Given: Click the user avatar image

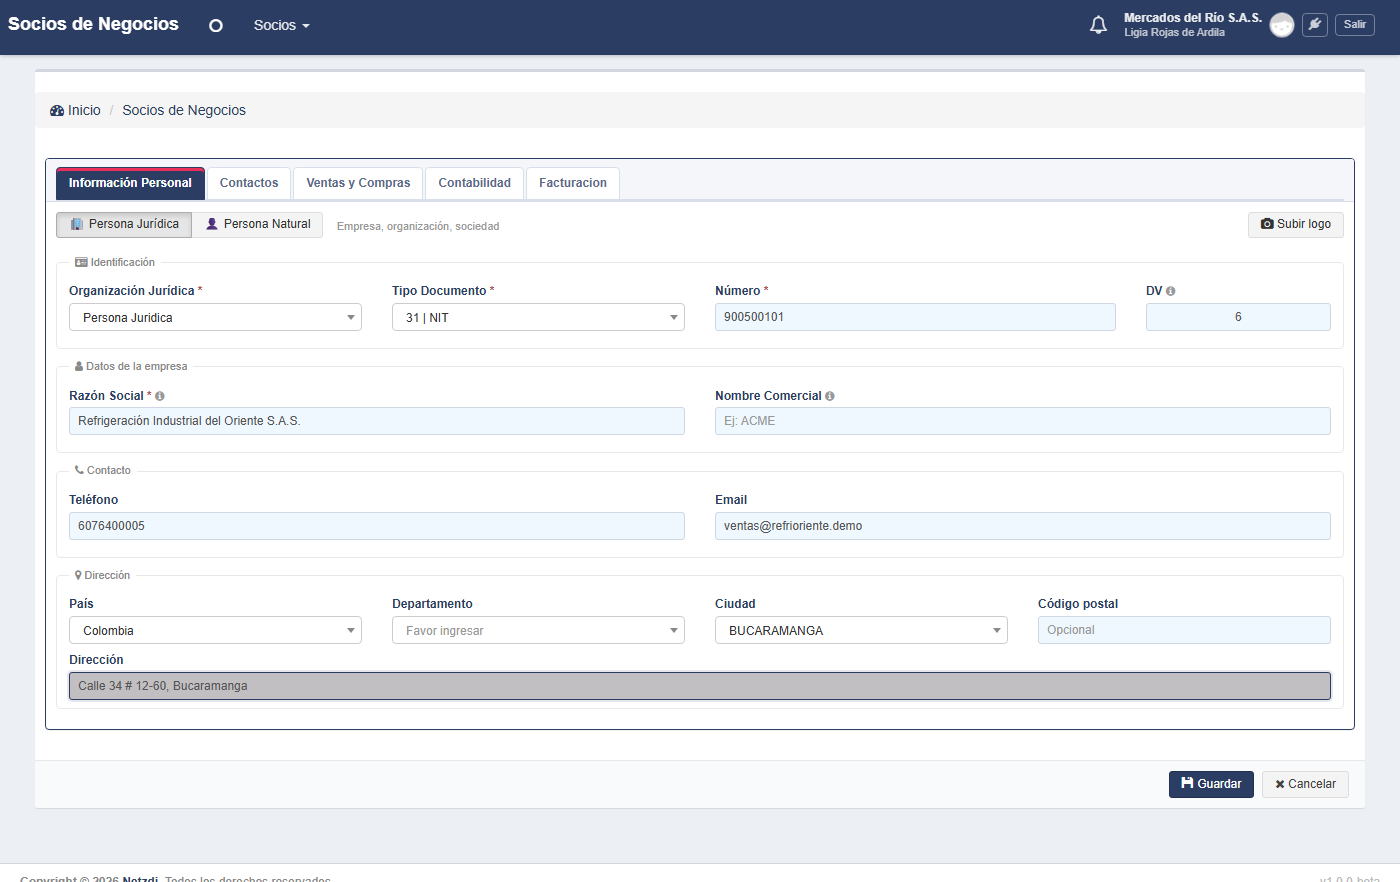Looking at the screenshot, I should [1282, 25].
